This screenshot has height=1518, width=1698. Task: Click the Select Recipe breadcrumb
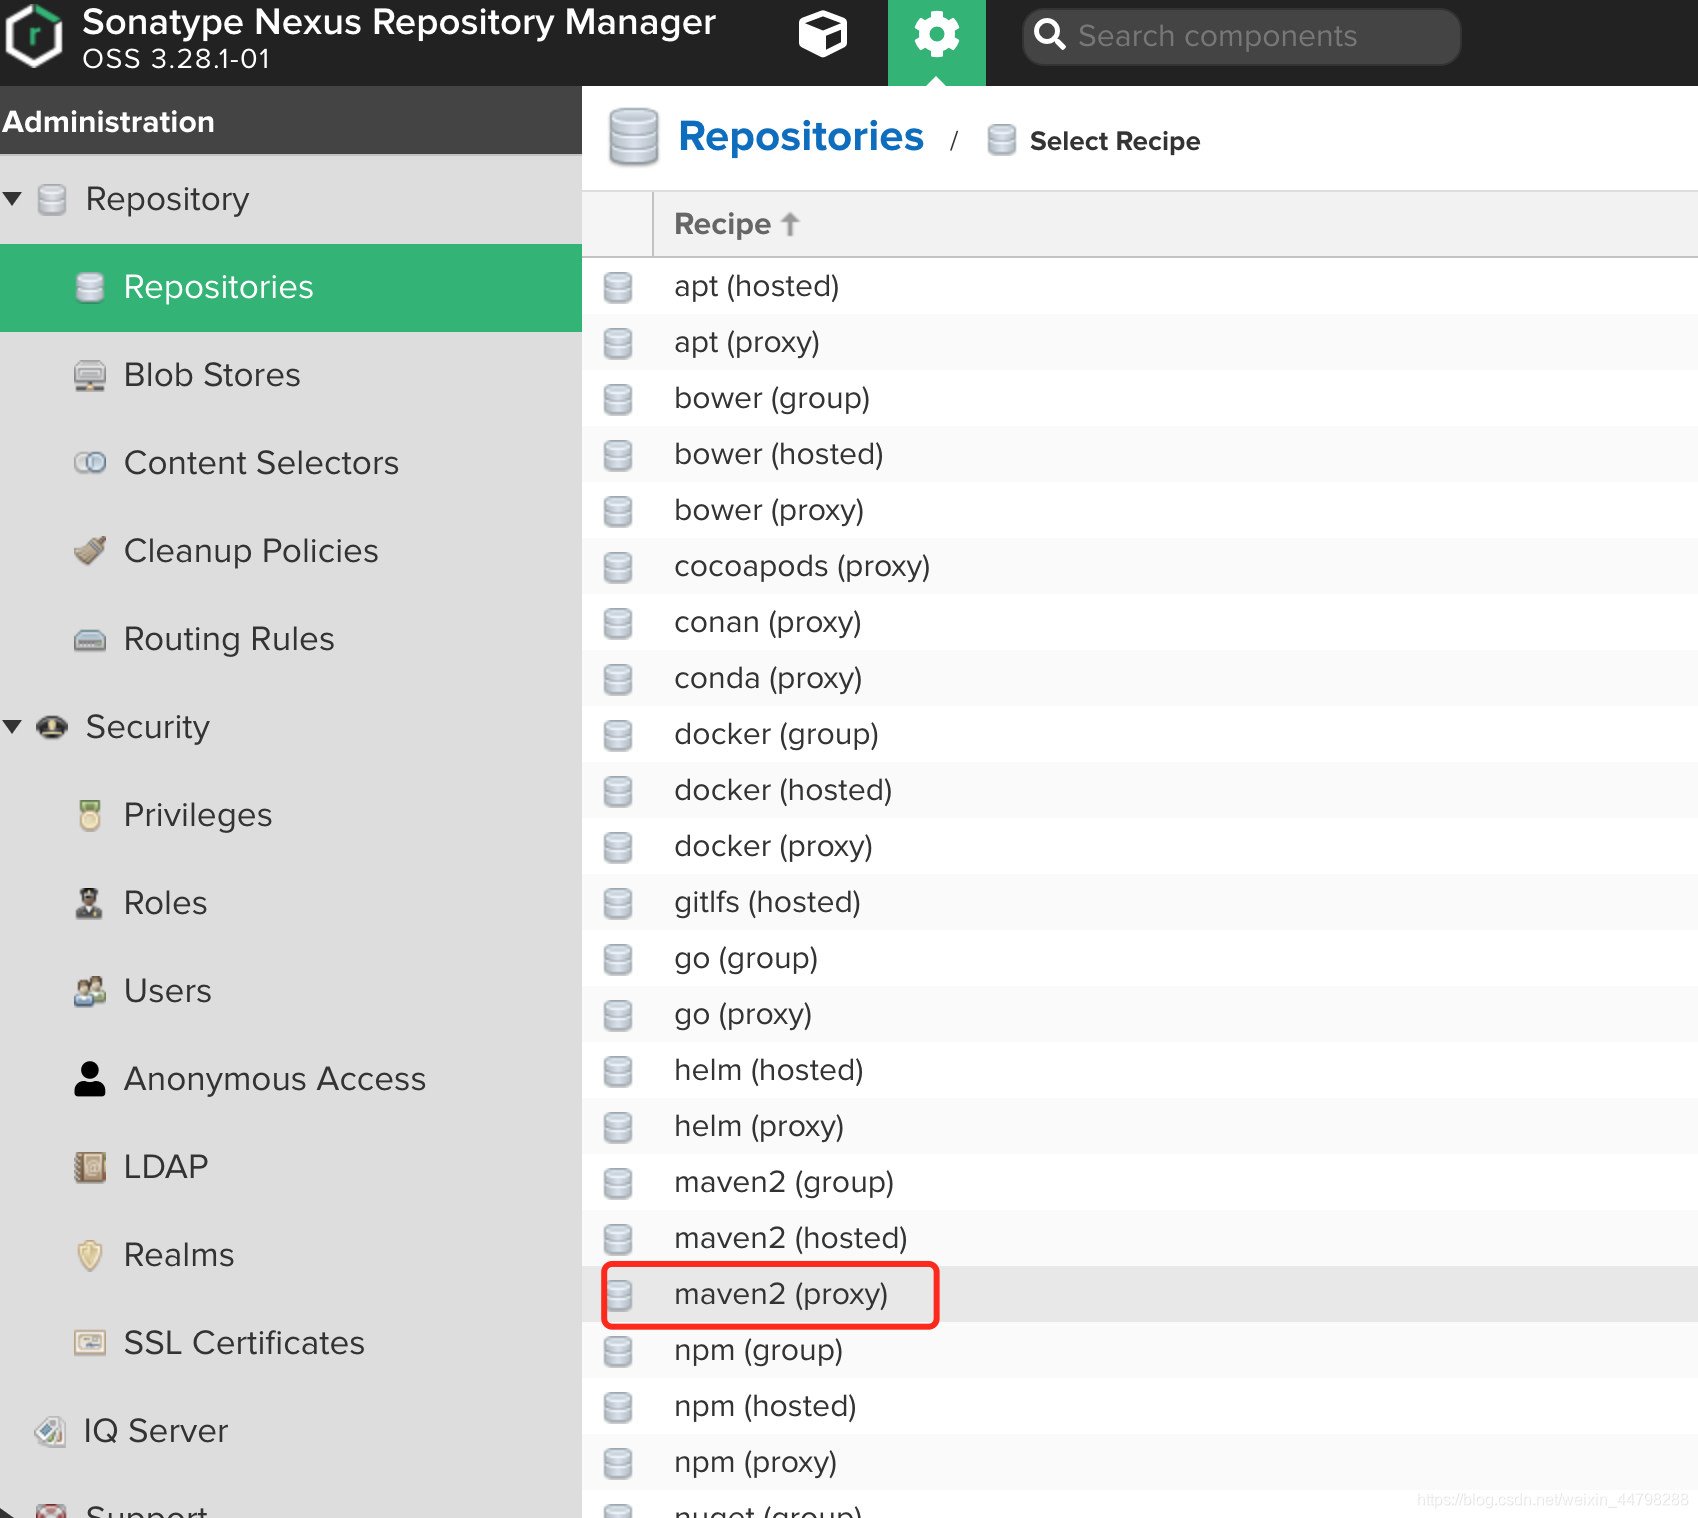click(1114, 141)
